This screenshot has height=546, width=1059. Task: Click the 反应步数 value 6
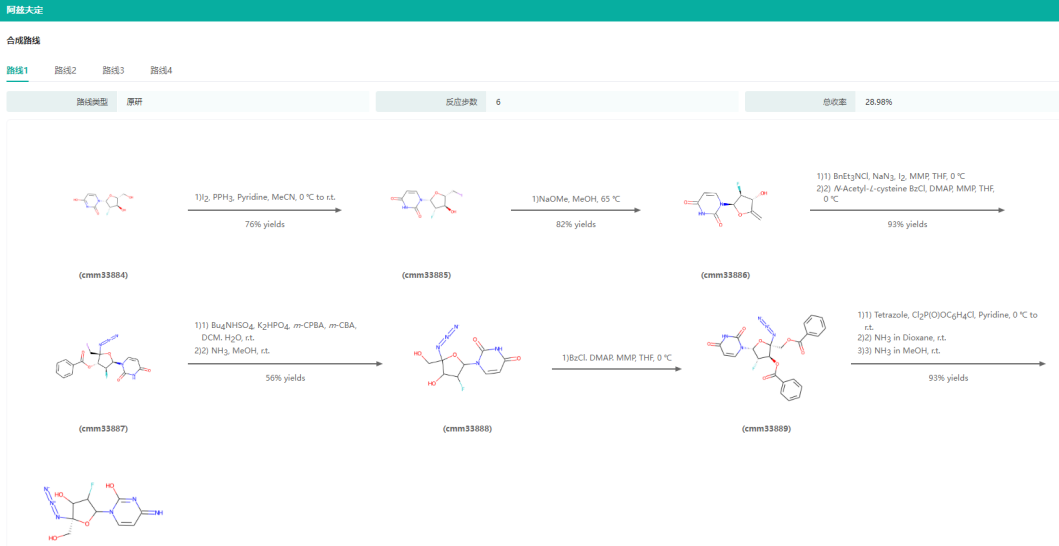[498, 102]
